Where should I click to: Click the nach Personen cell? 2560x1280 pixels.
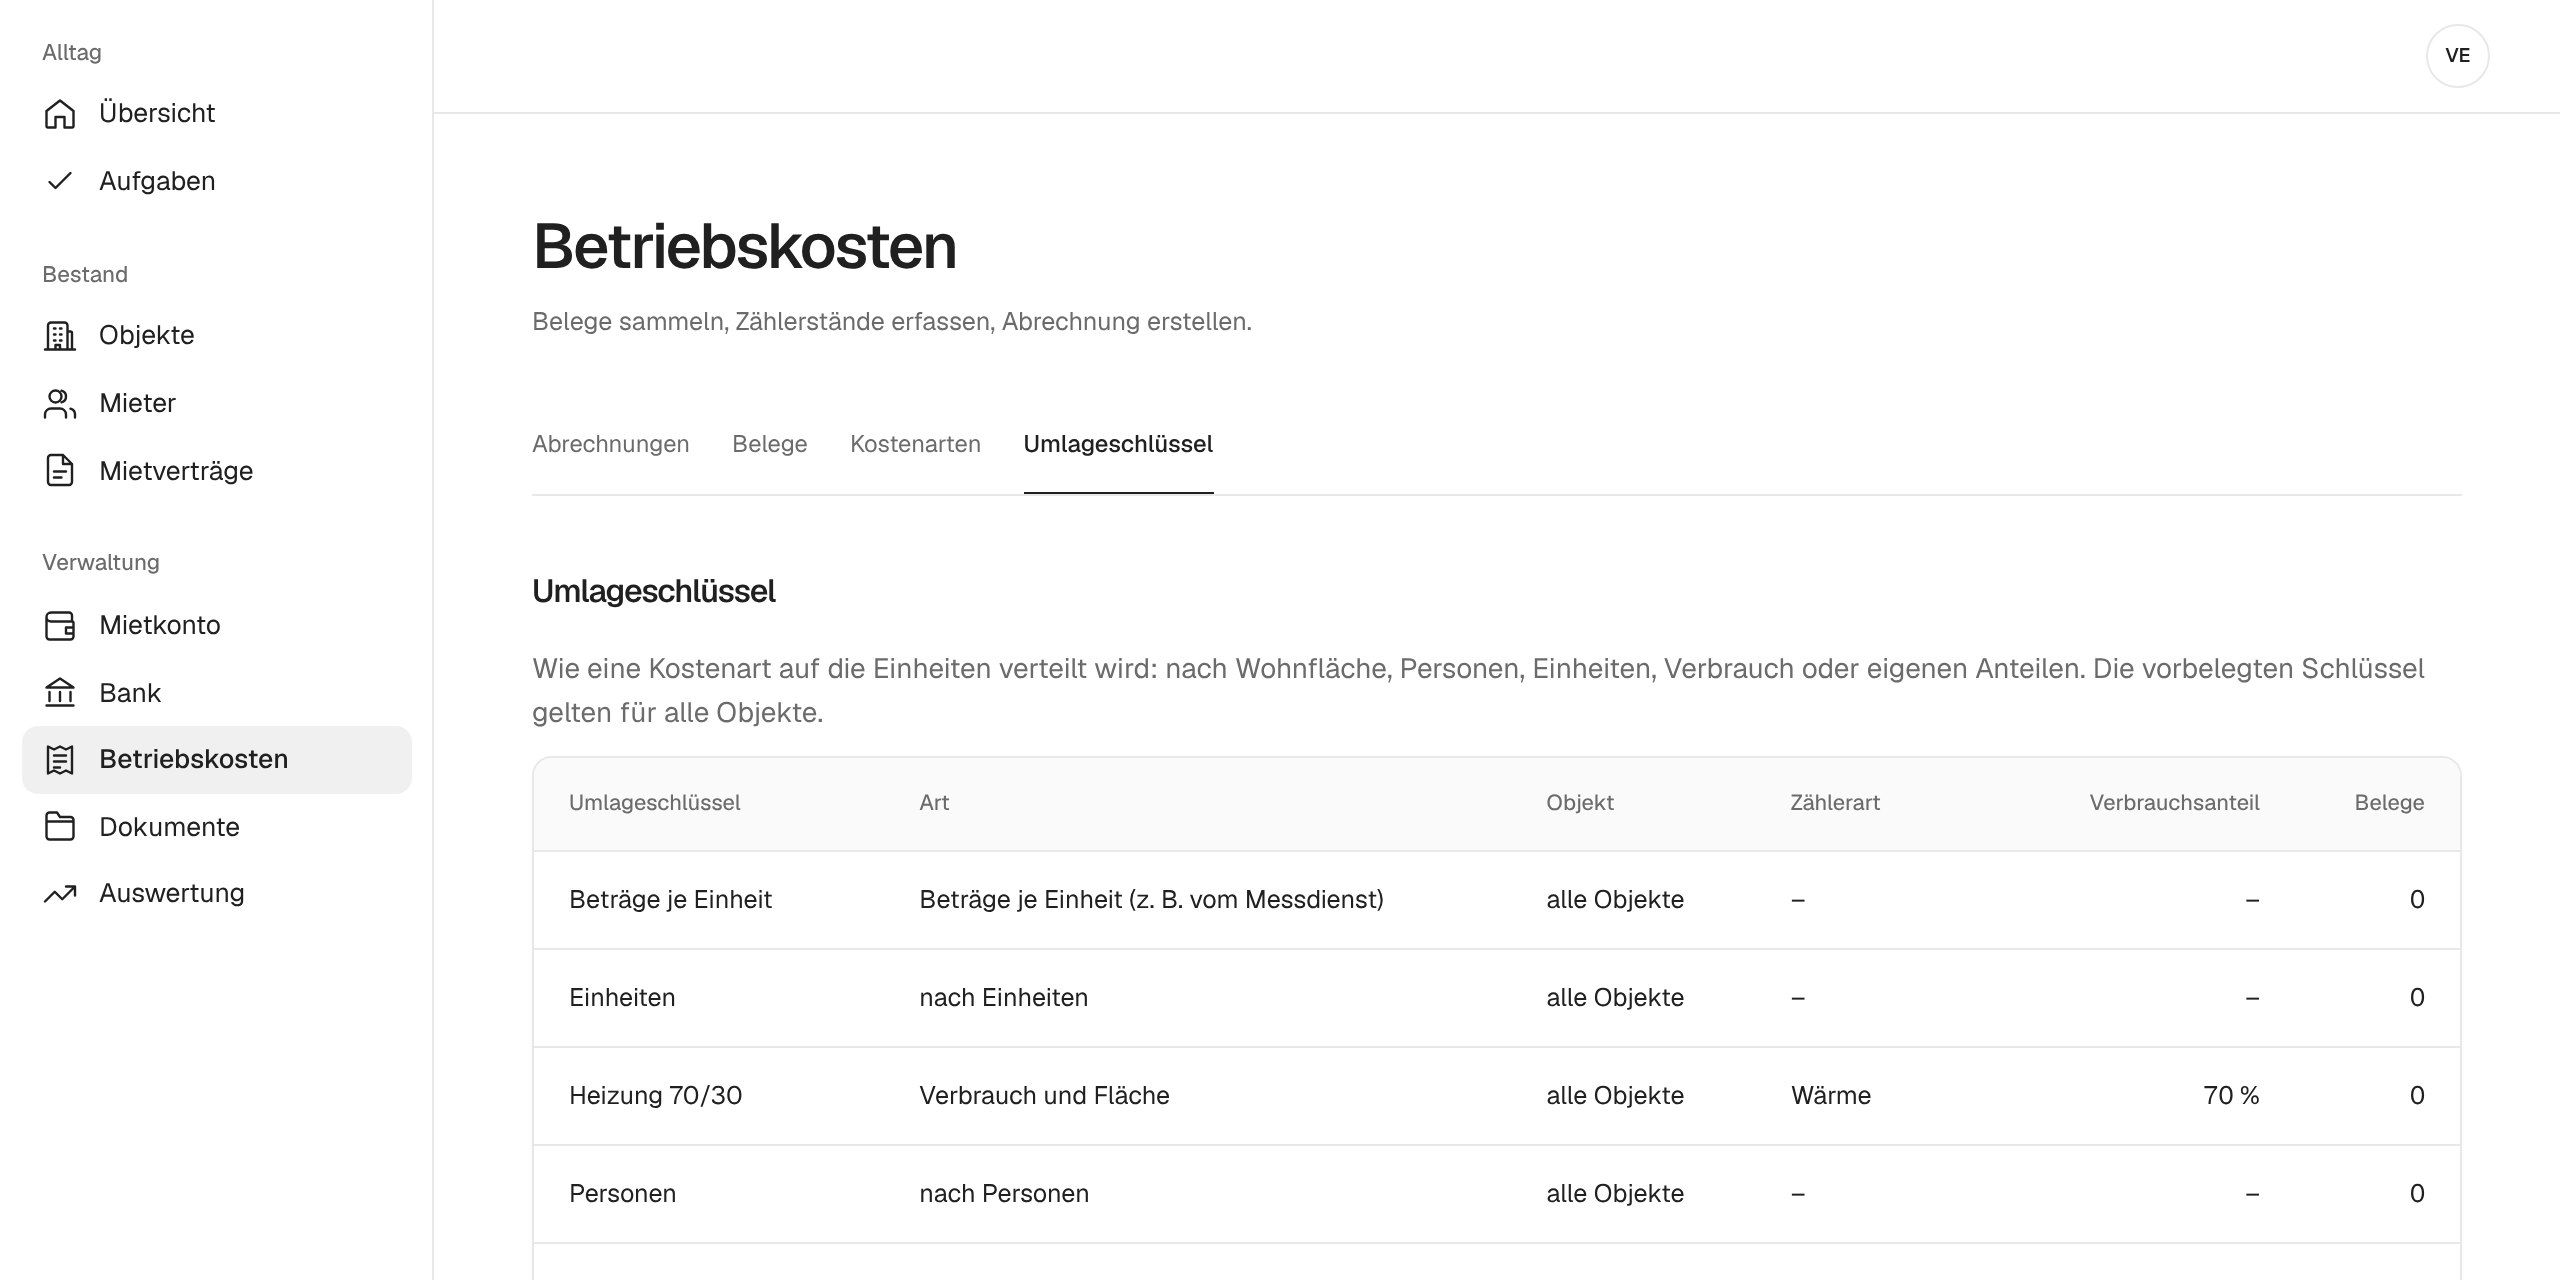(x=1004, y=1194)
